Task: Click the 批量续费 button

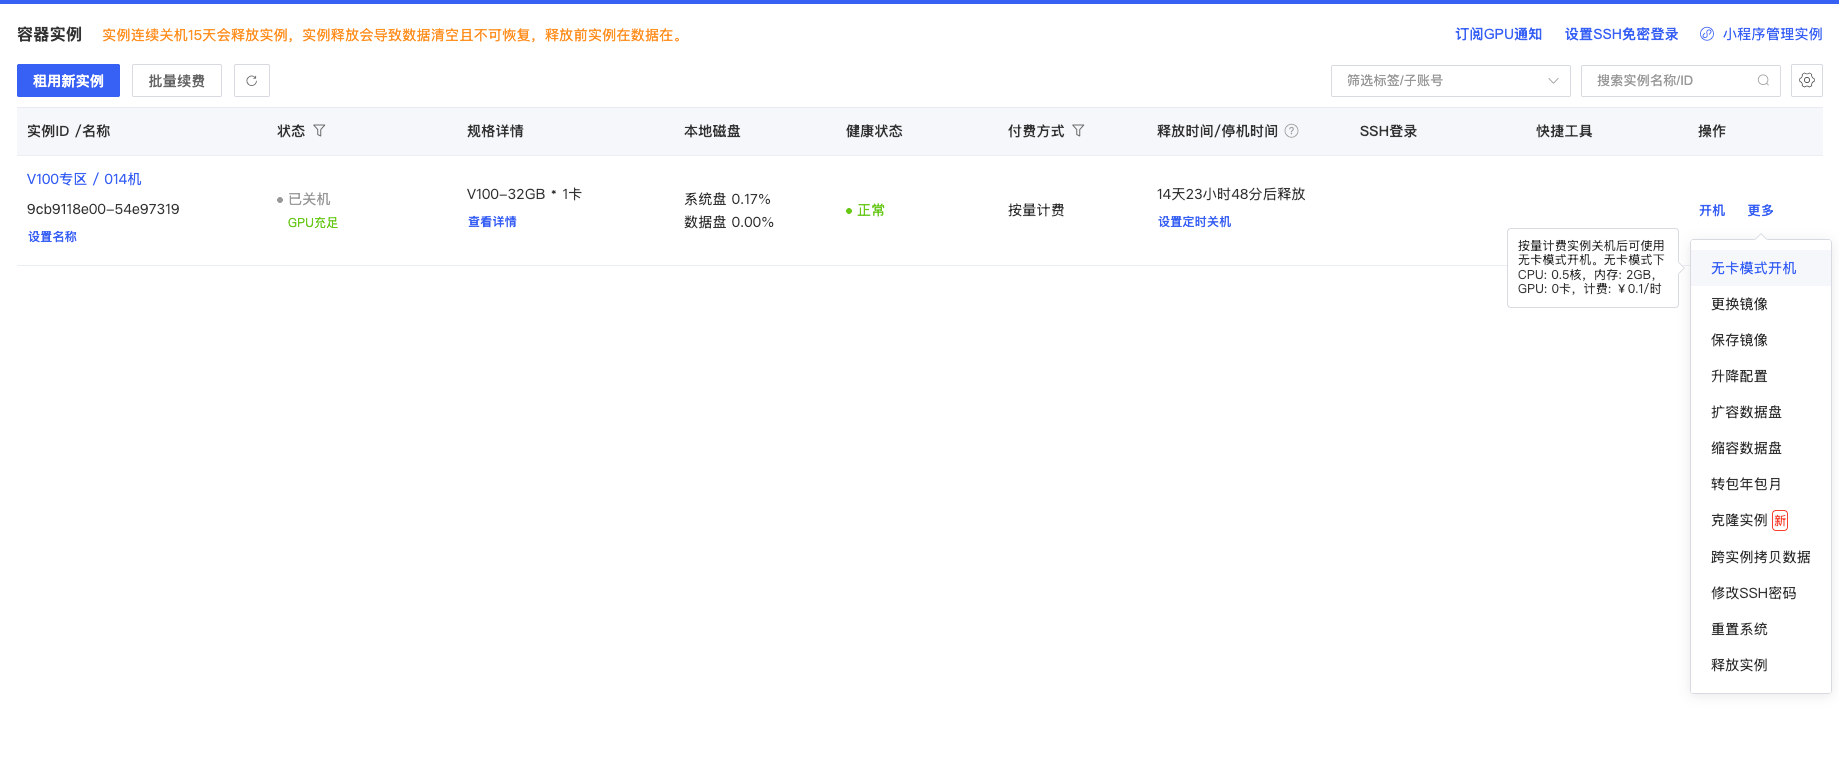Action: 177,81
